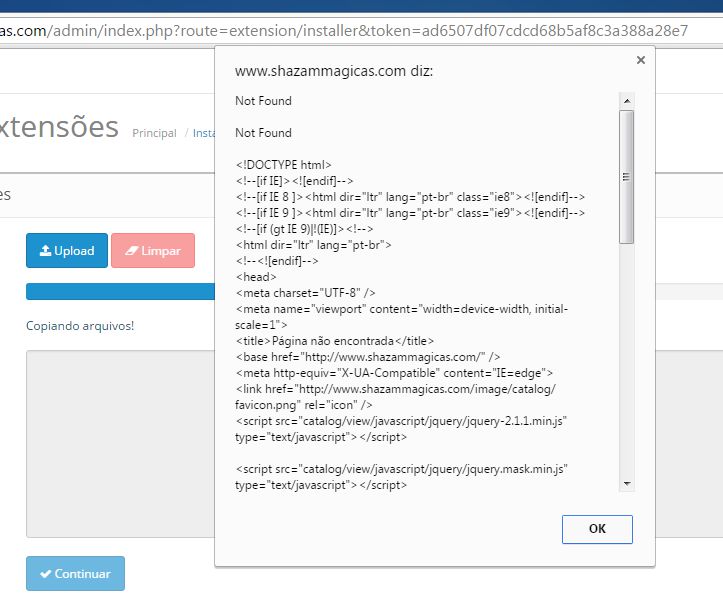Click the '<meta charset="UTF-8" />' line
The width and height of the screenshot is (723, 609).
305,293
